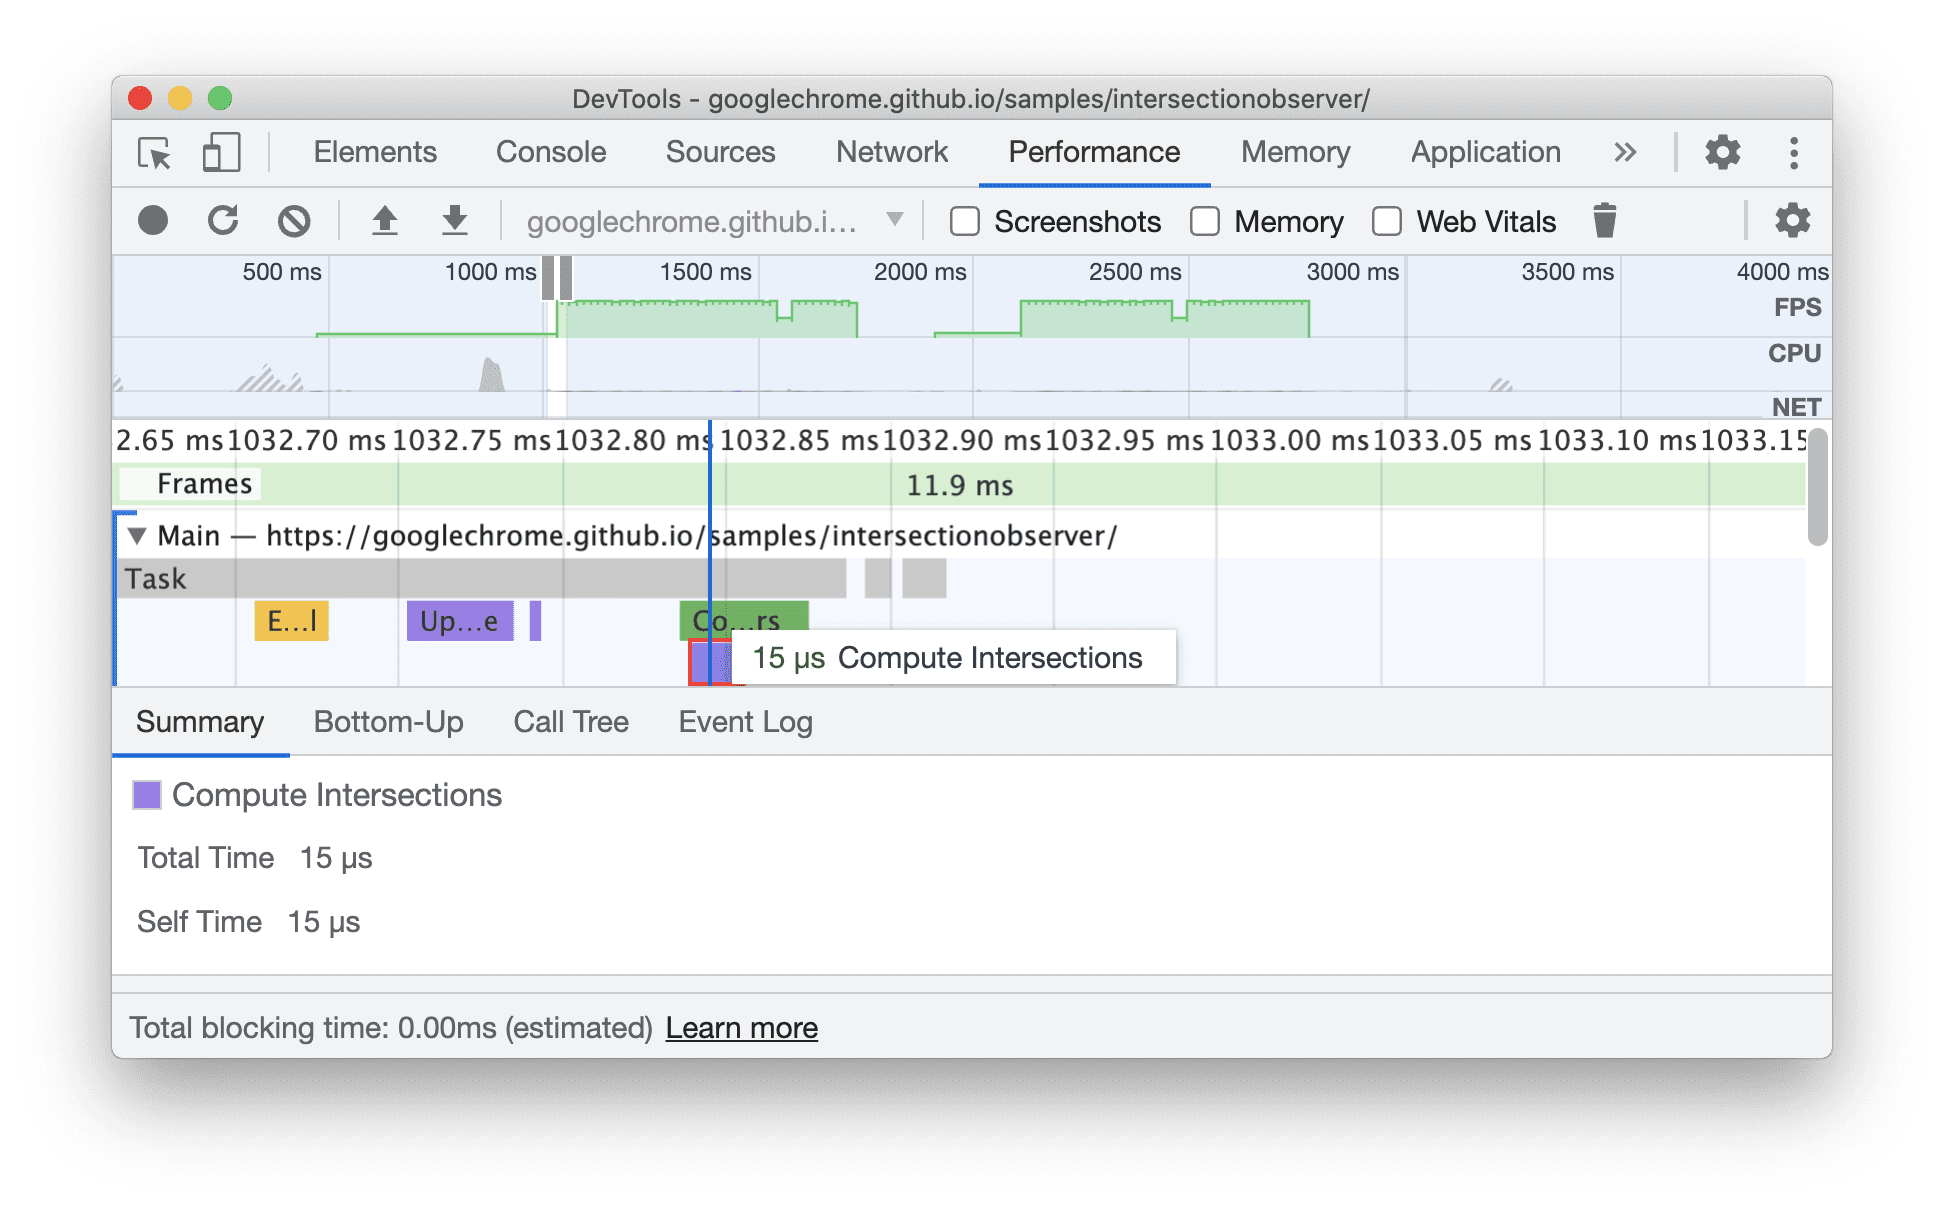Enable Web Vitals checkbox
This screenshot has width=1944, height=1206.
(x=1374, y=222)
